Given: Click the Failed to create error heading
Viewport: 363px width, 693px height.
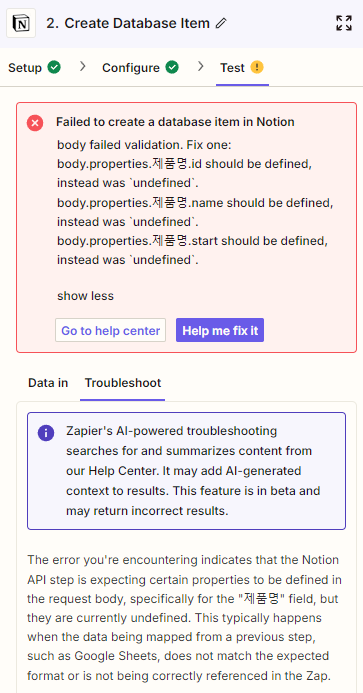Looking at the screenshot, I should click(175, 122).
